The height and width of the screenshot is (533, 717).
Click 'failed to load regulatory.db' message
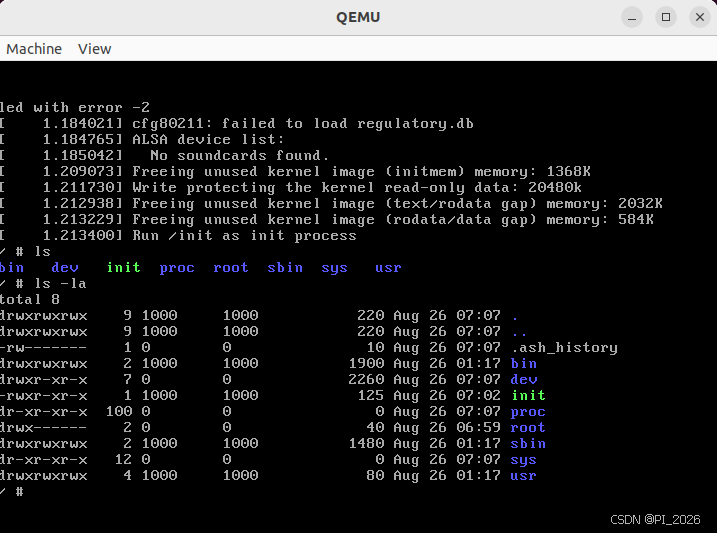(x=348, y=124)
